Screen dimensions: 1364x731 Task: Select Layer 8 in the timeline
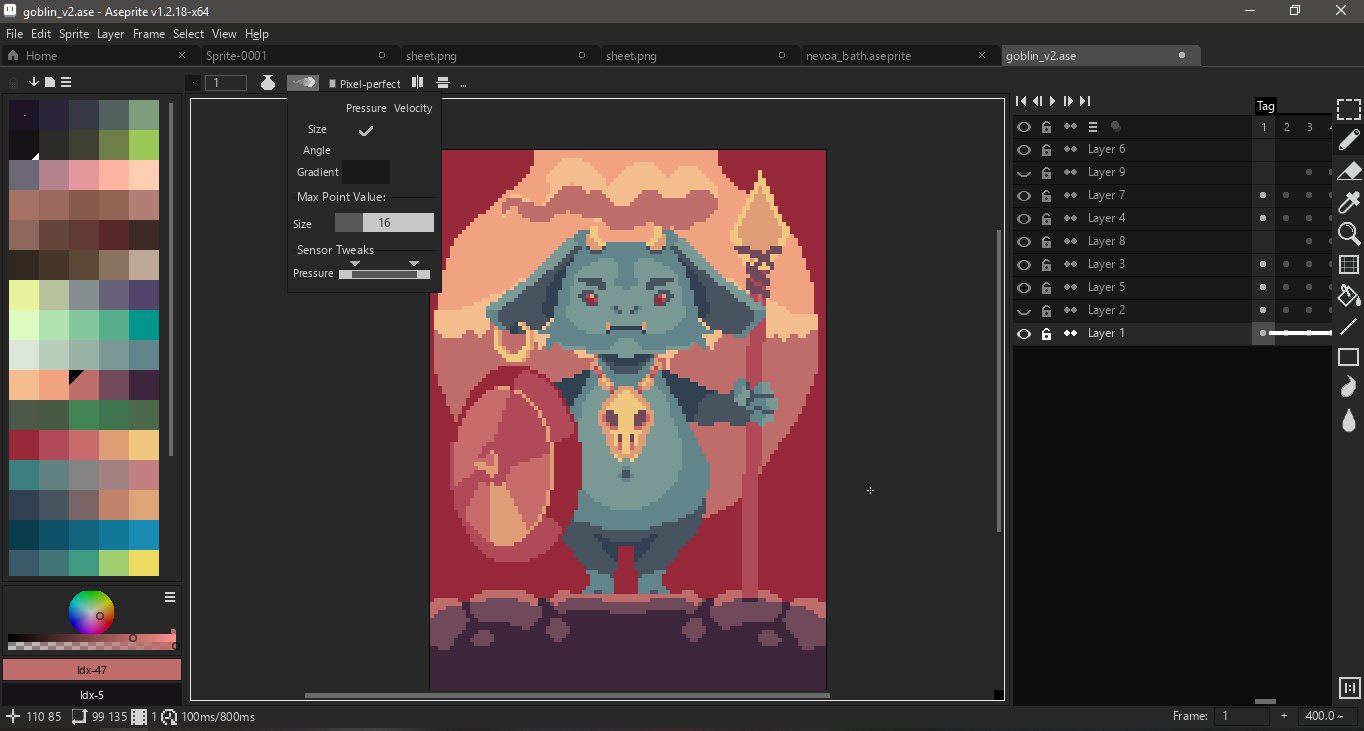coord(1107,242)
